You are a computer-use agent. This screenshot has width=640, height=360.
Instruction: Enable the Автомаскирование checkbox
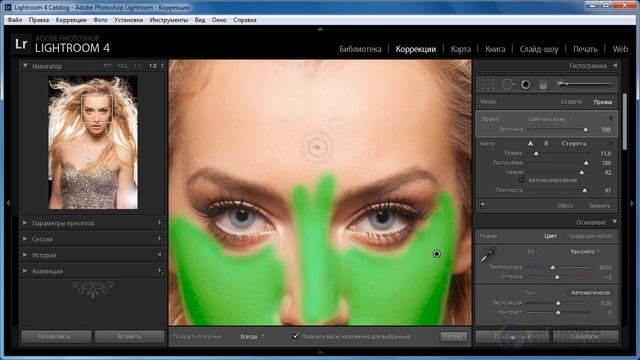pyautogui.click(x=521, y=180)
